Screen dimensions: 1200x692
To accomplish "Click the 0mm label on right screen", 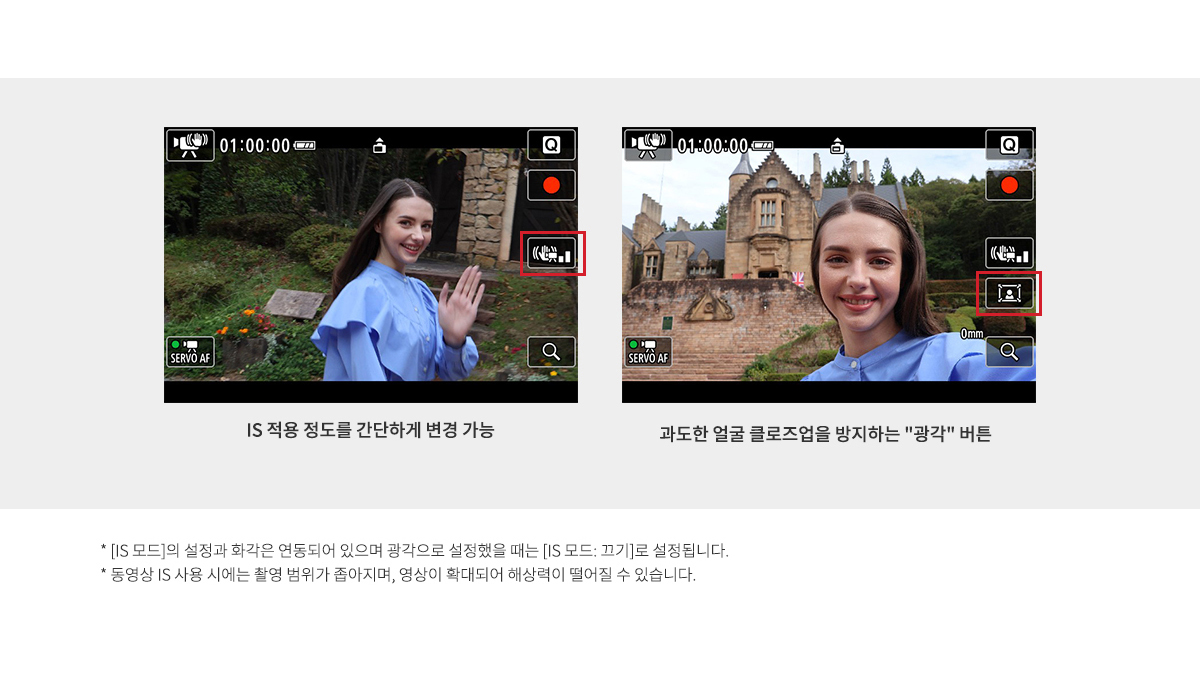I will (972, 333).
